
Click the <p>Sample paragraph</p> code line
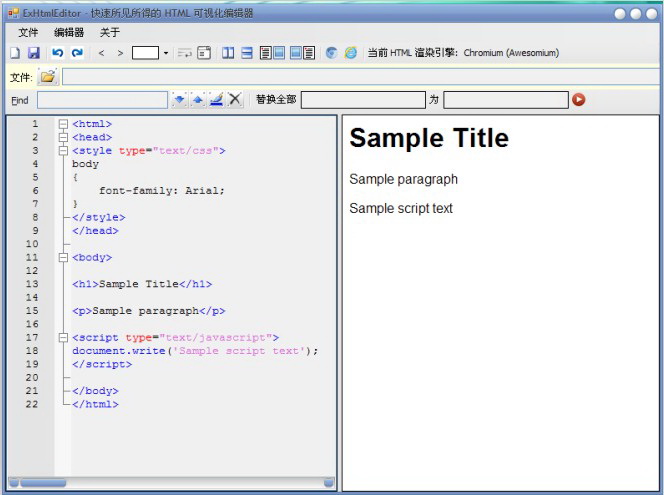point(149,311)
